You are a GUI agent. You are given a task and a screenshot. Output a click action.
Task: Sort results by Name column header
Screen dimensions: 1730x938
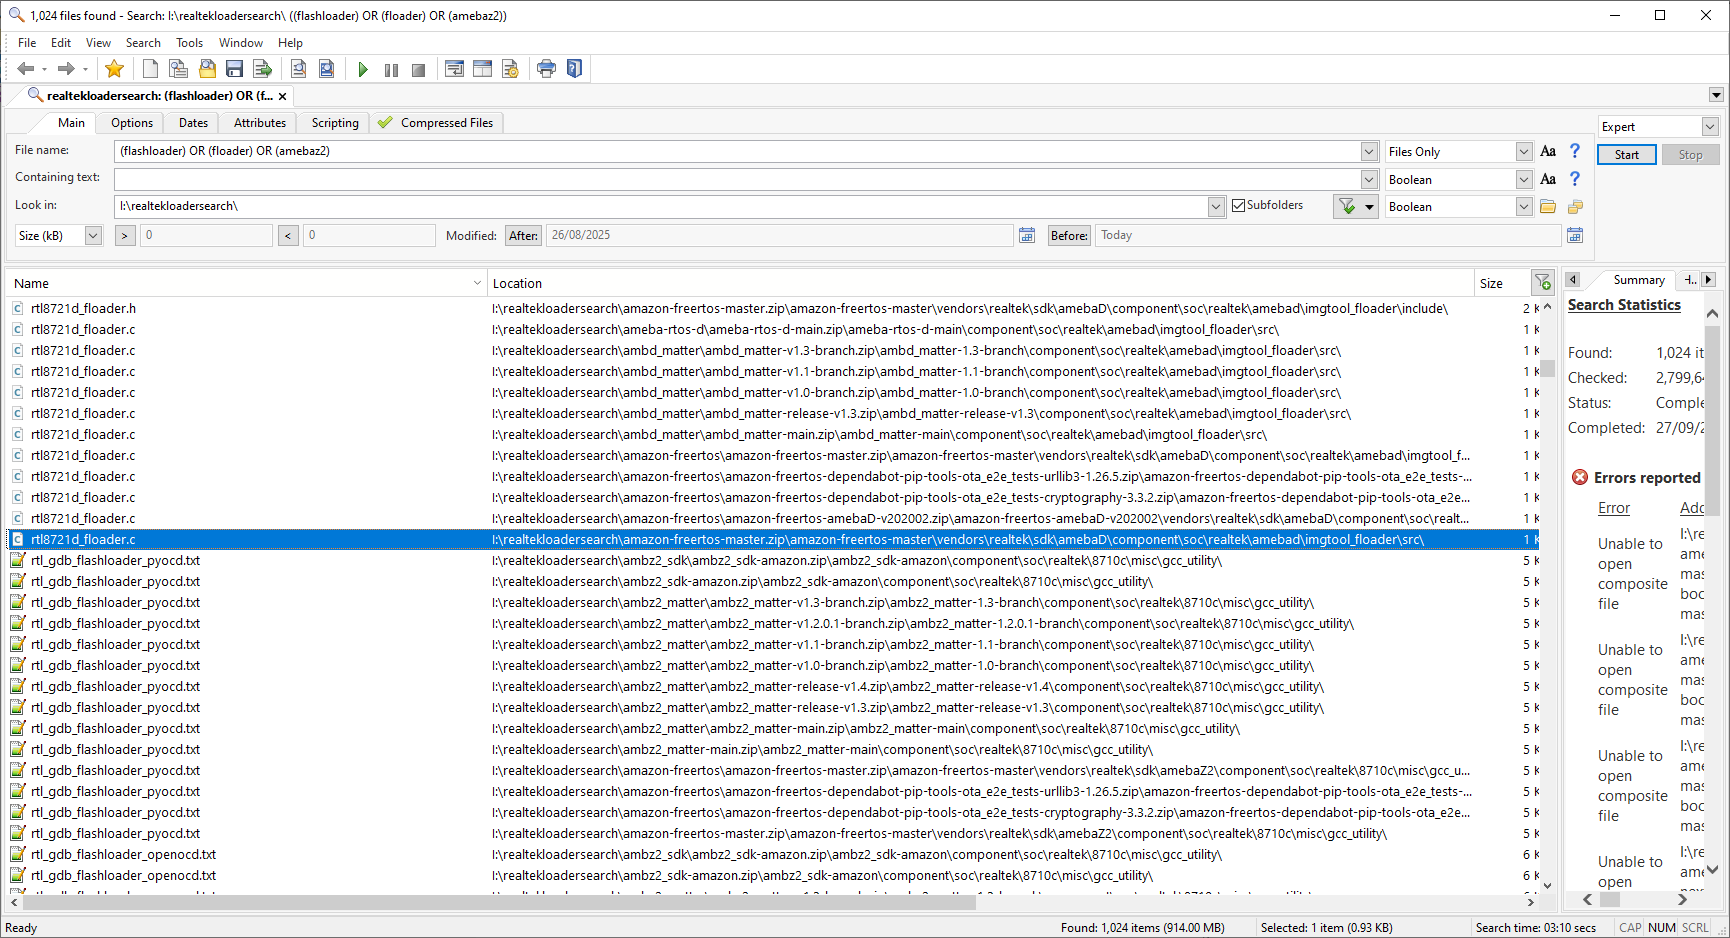pos(245,284)
